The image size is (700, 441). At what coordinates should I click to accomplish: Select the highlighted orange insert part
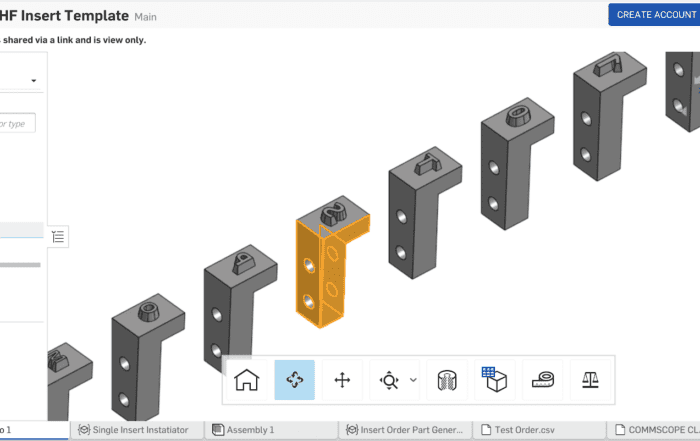pyautogui.click(x=331, y=261)
